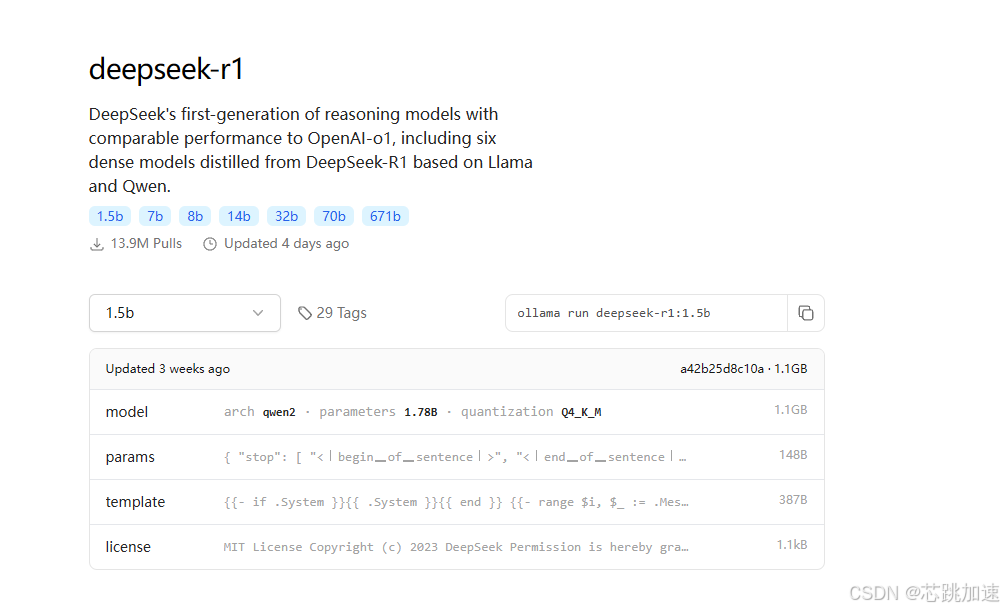This screenshot has height=611, width=1004.
Task: Open the 1.5b version dropdown
Action: [185, 313]
